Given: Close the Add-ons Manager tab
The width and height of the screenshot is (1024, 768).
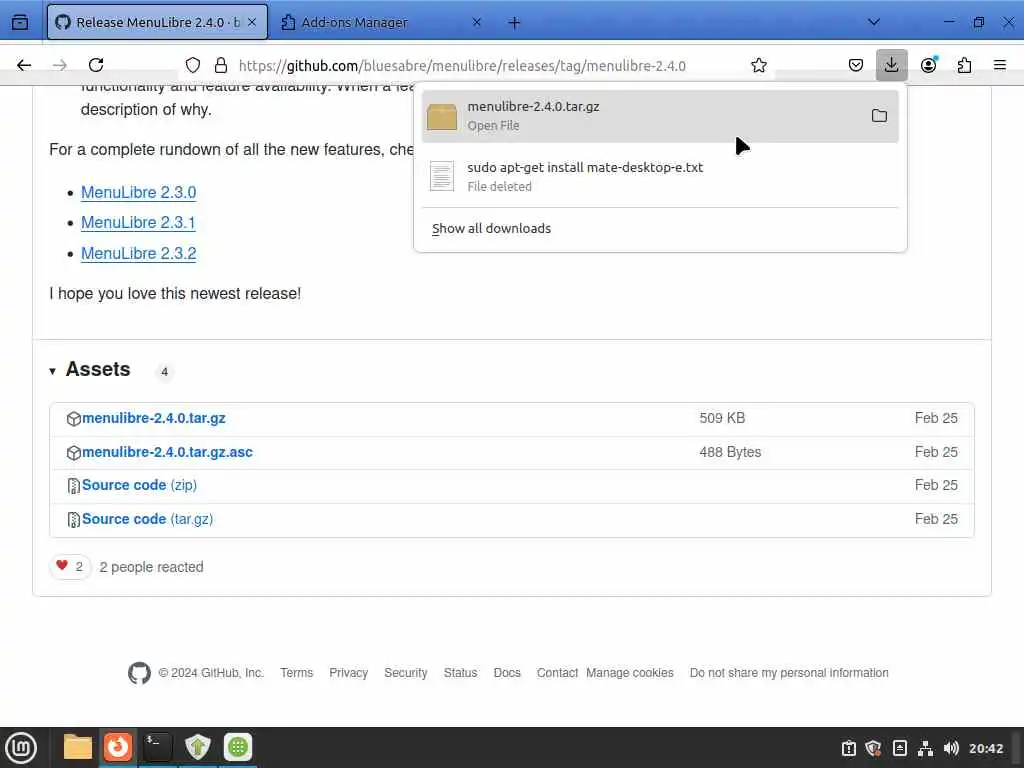Looking at the screenshot, I should 476,22.
